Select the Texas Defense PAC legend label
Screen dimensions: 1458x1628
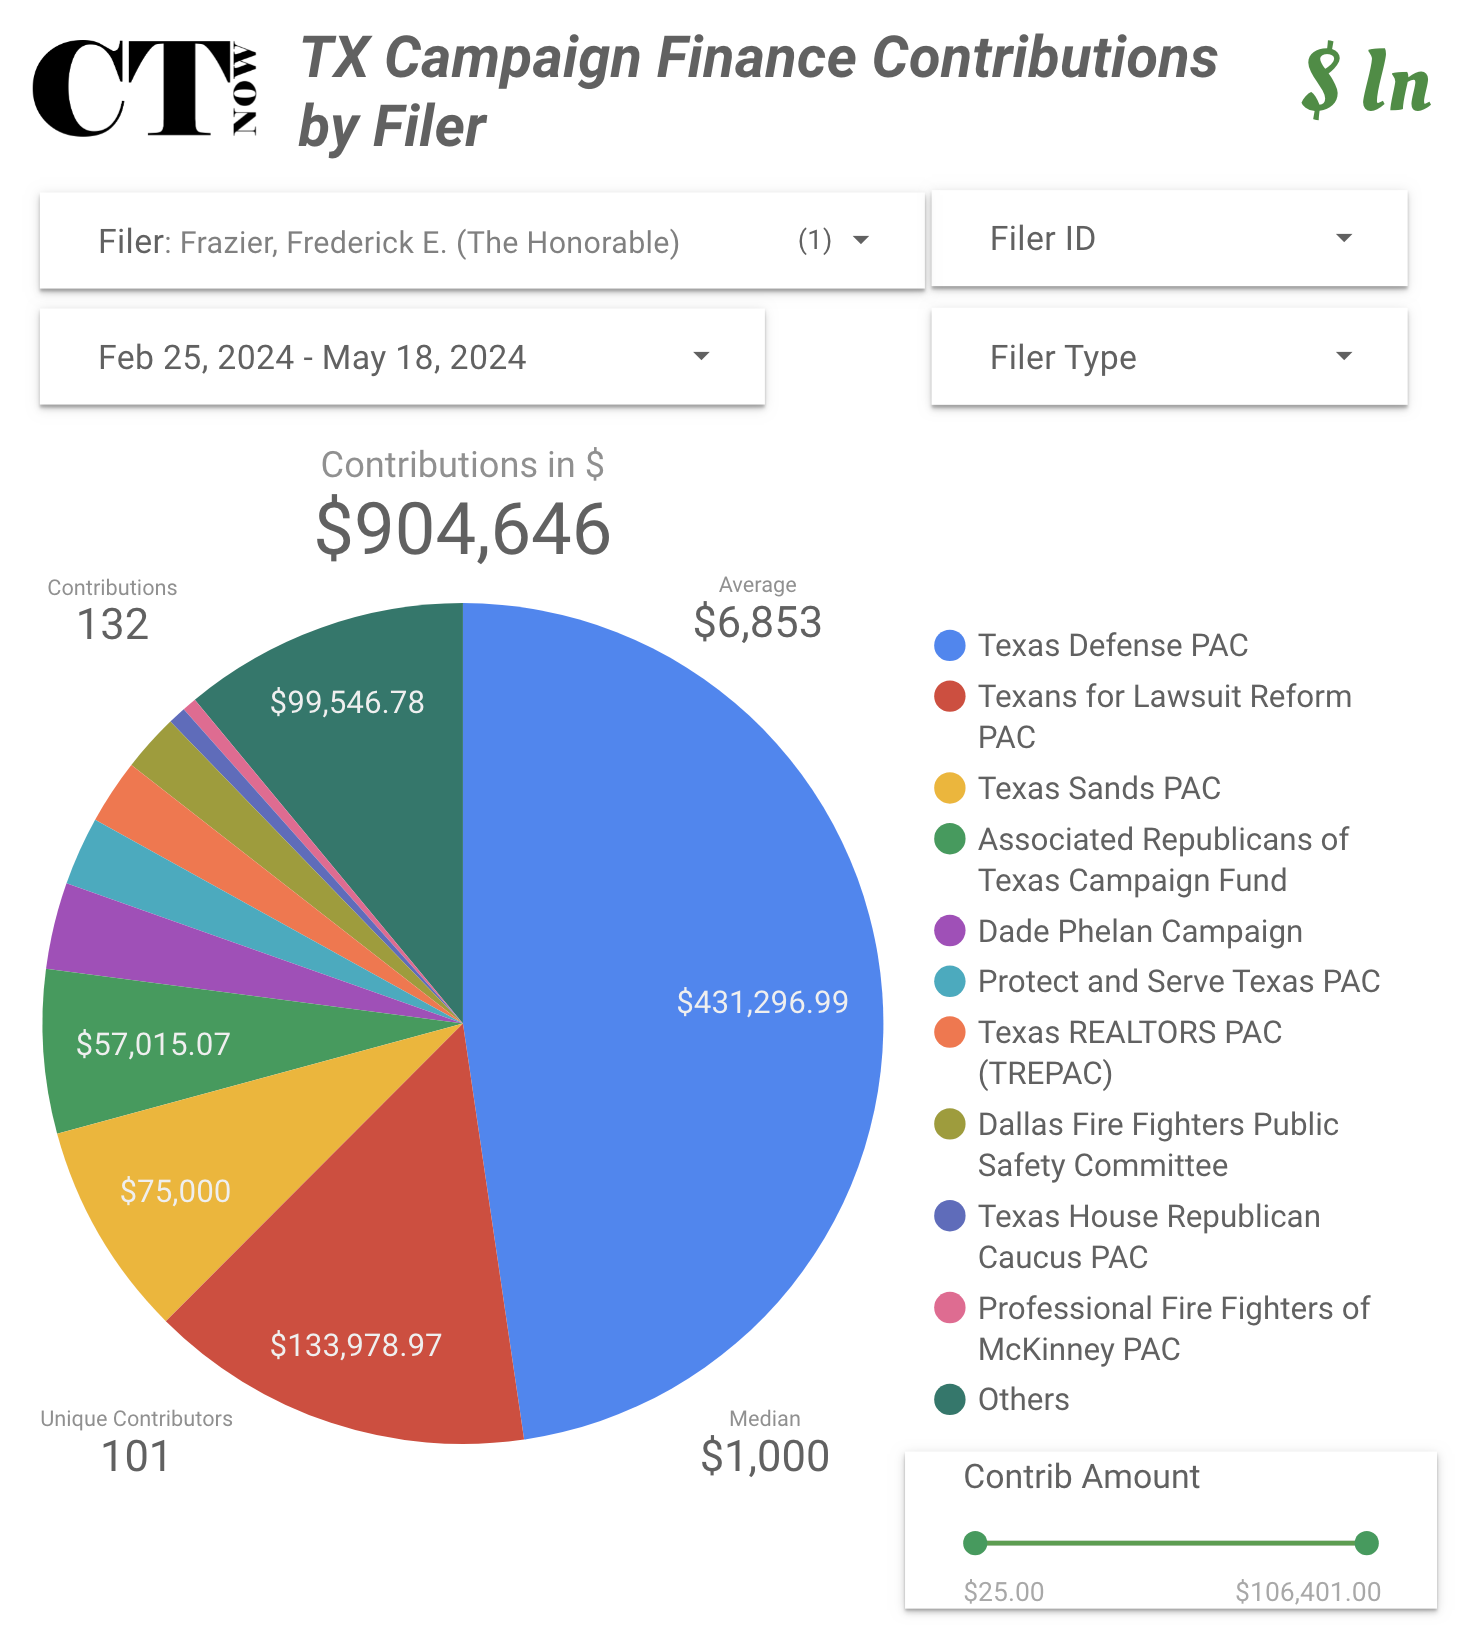pos(1113,645)
